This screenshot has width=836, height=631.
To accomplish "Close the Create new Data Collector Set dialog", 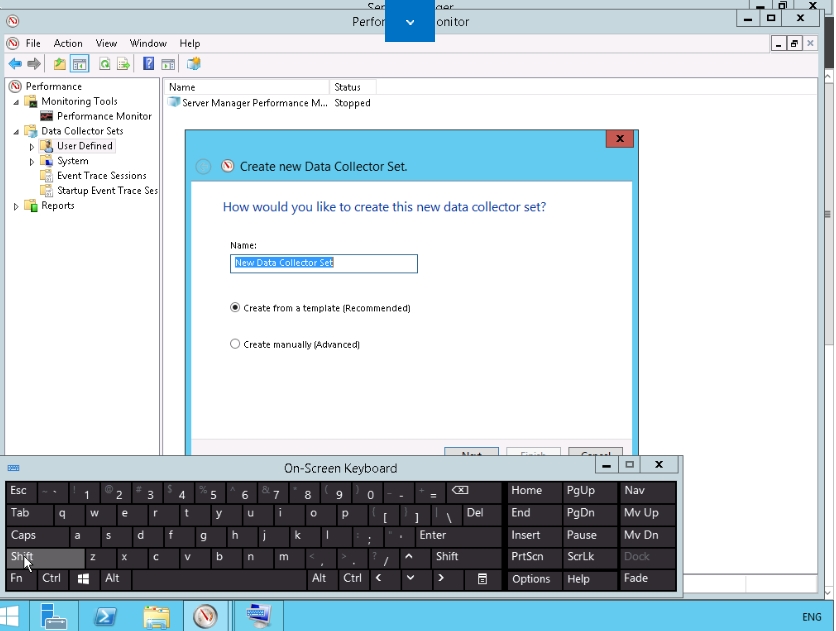I will 620,139.
